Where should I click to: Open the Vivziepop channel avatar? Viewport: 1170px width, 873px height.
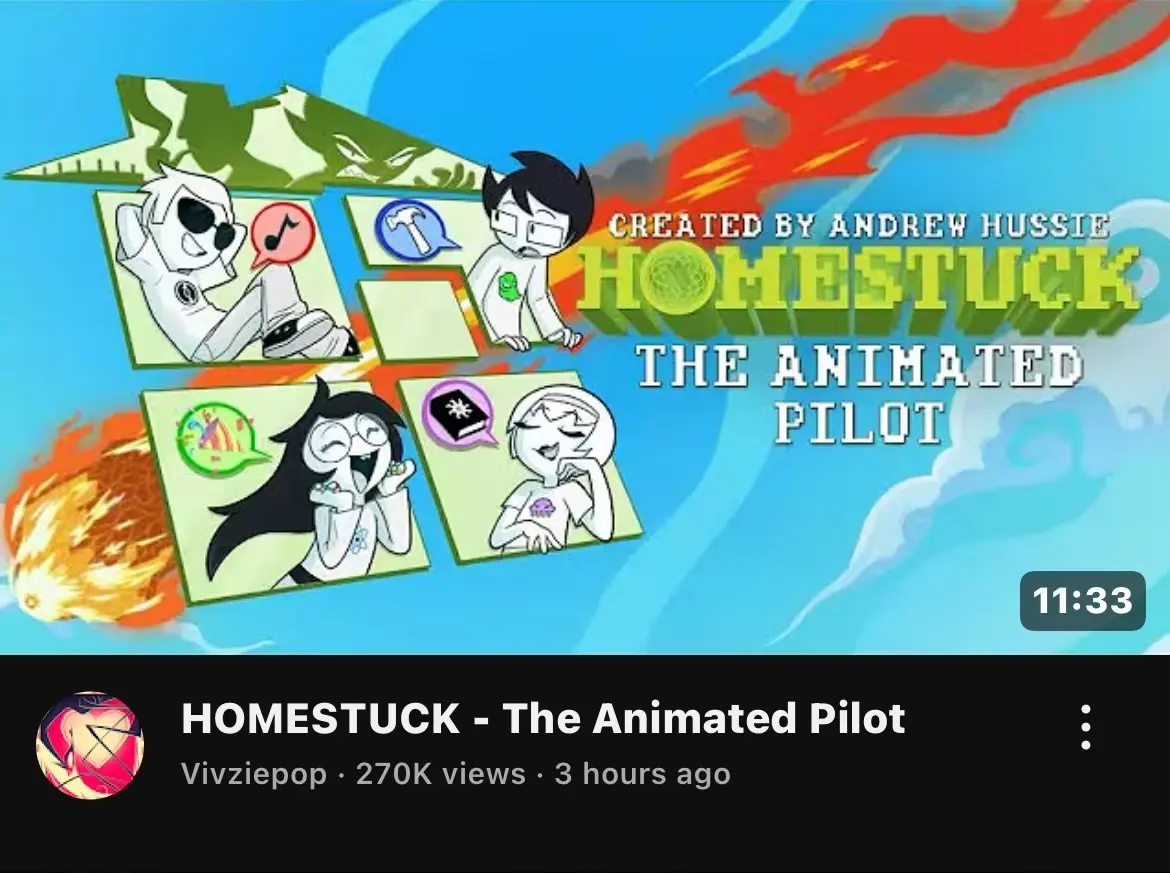(90, 745)
